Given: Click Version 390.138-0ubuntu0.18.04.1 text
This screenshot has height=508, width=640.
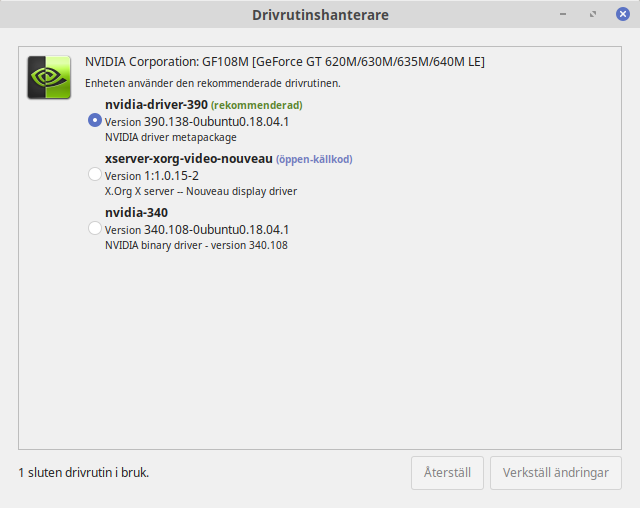Looking at the screenshot, I should pos(197,122).
